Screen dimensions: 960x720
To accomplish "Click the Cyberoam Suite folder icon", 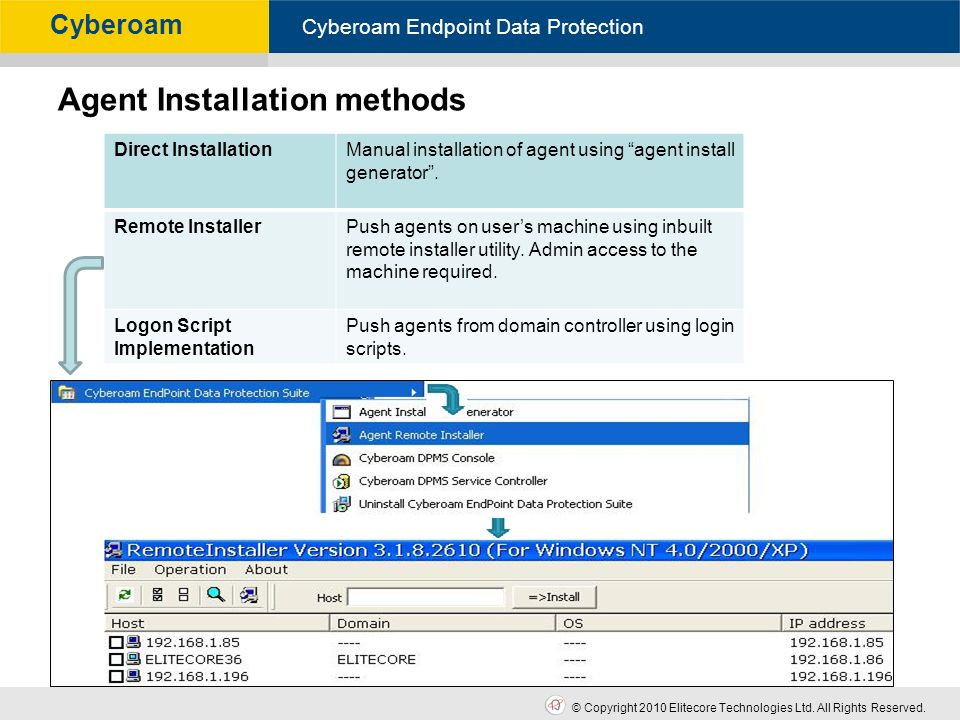I will (x=67, y=393).
